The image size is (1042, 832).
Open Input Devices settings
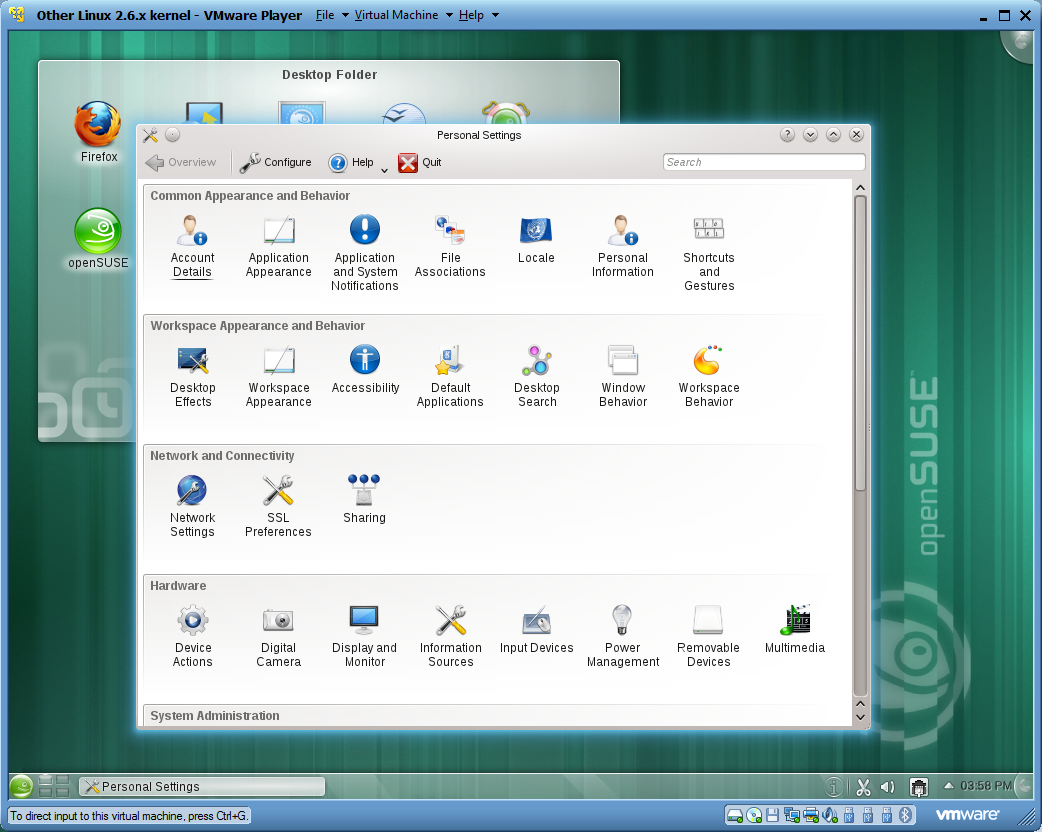(536, 629)
